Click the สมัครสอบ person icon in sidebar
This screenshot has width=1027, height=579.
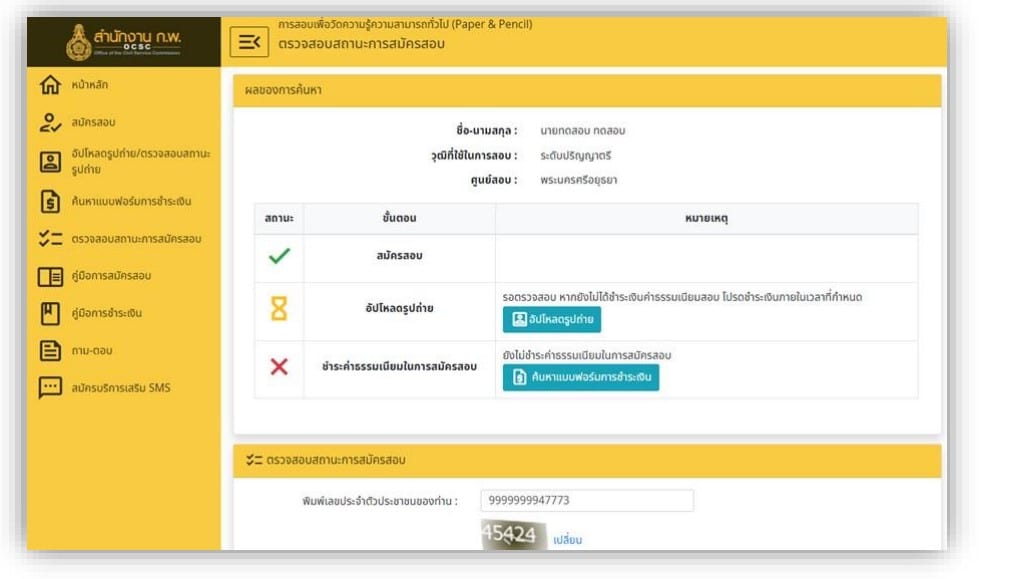click(50, 123)
